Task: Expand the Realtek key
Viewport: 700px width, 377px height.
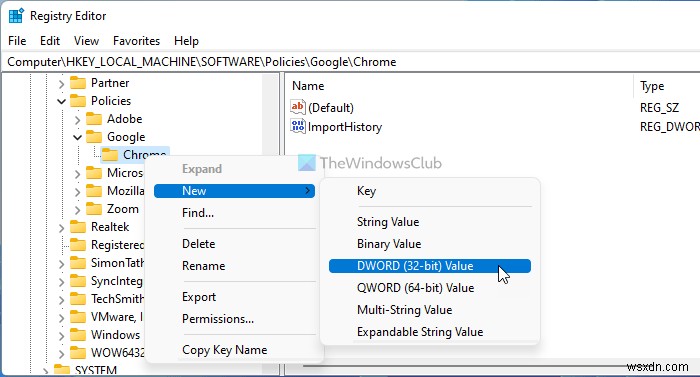Action: (x=61, y=228)
